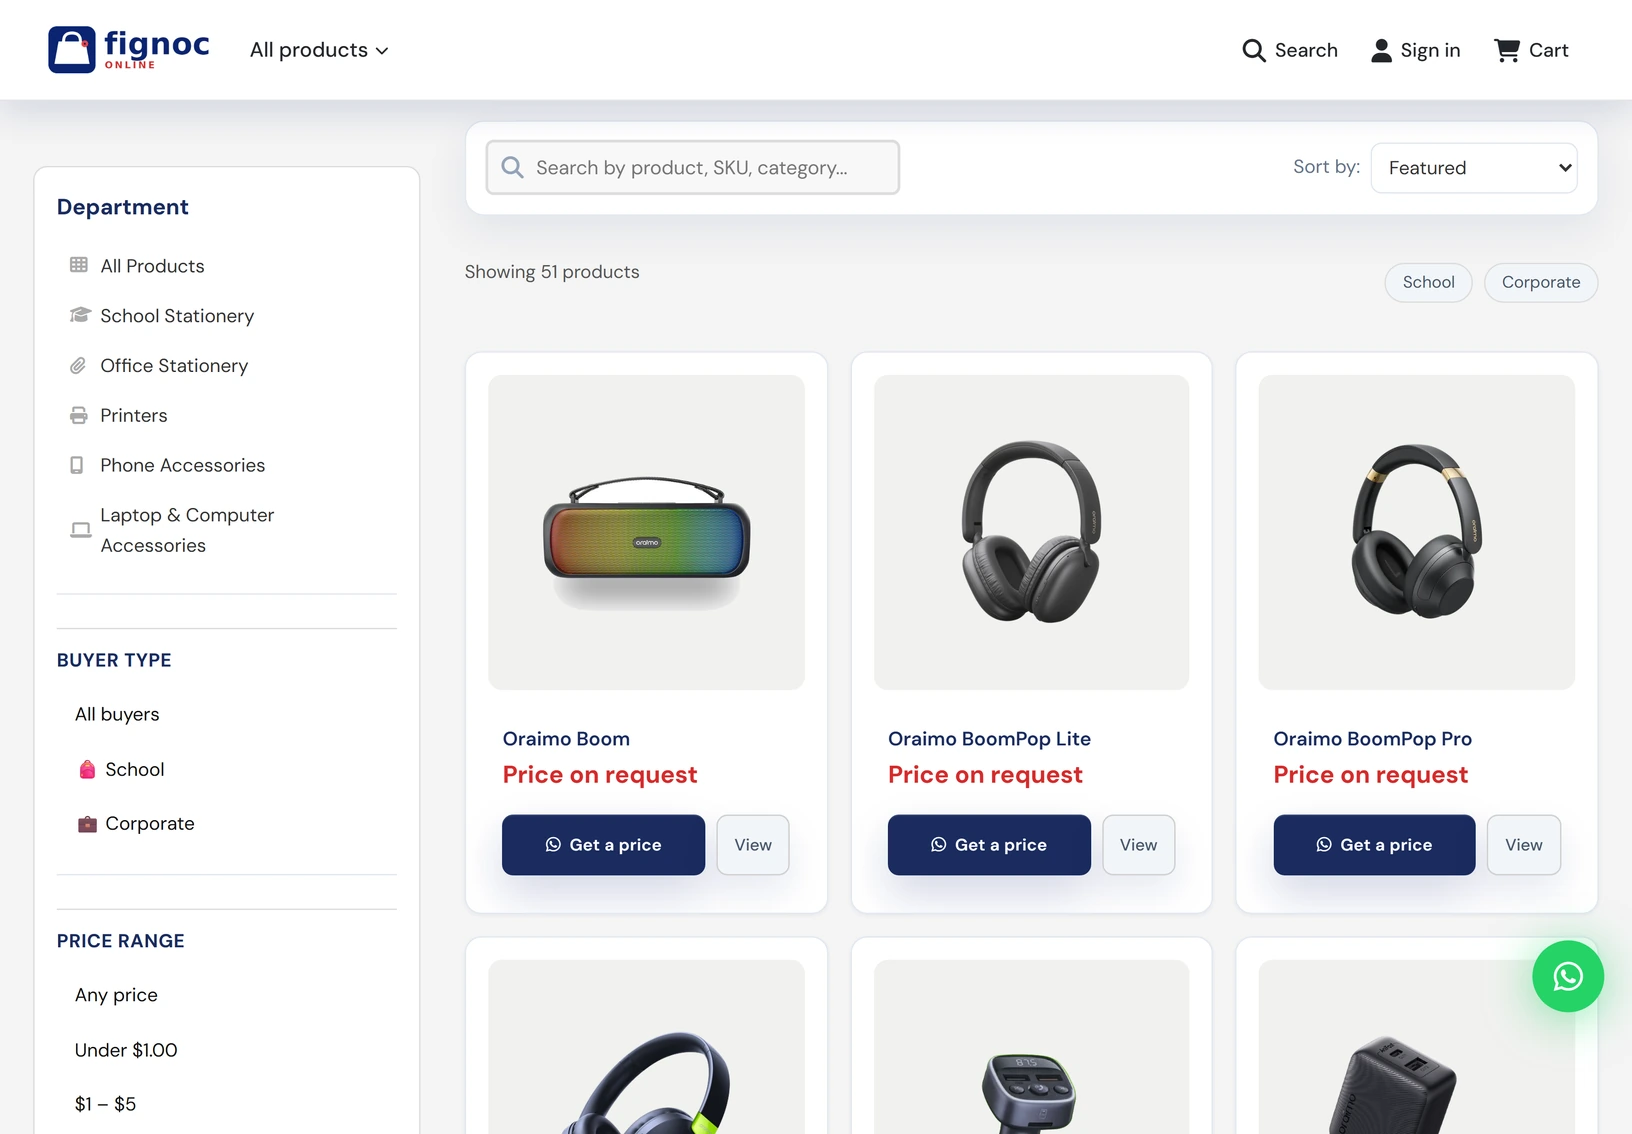
Task: Open the shopping Cart icon
Action: (x=1507, y=50)
